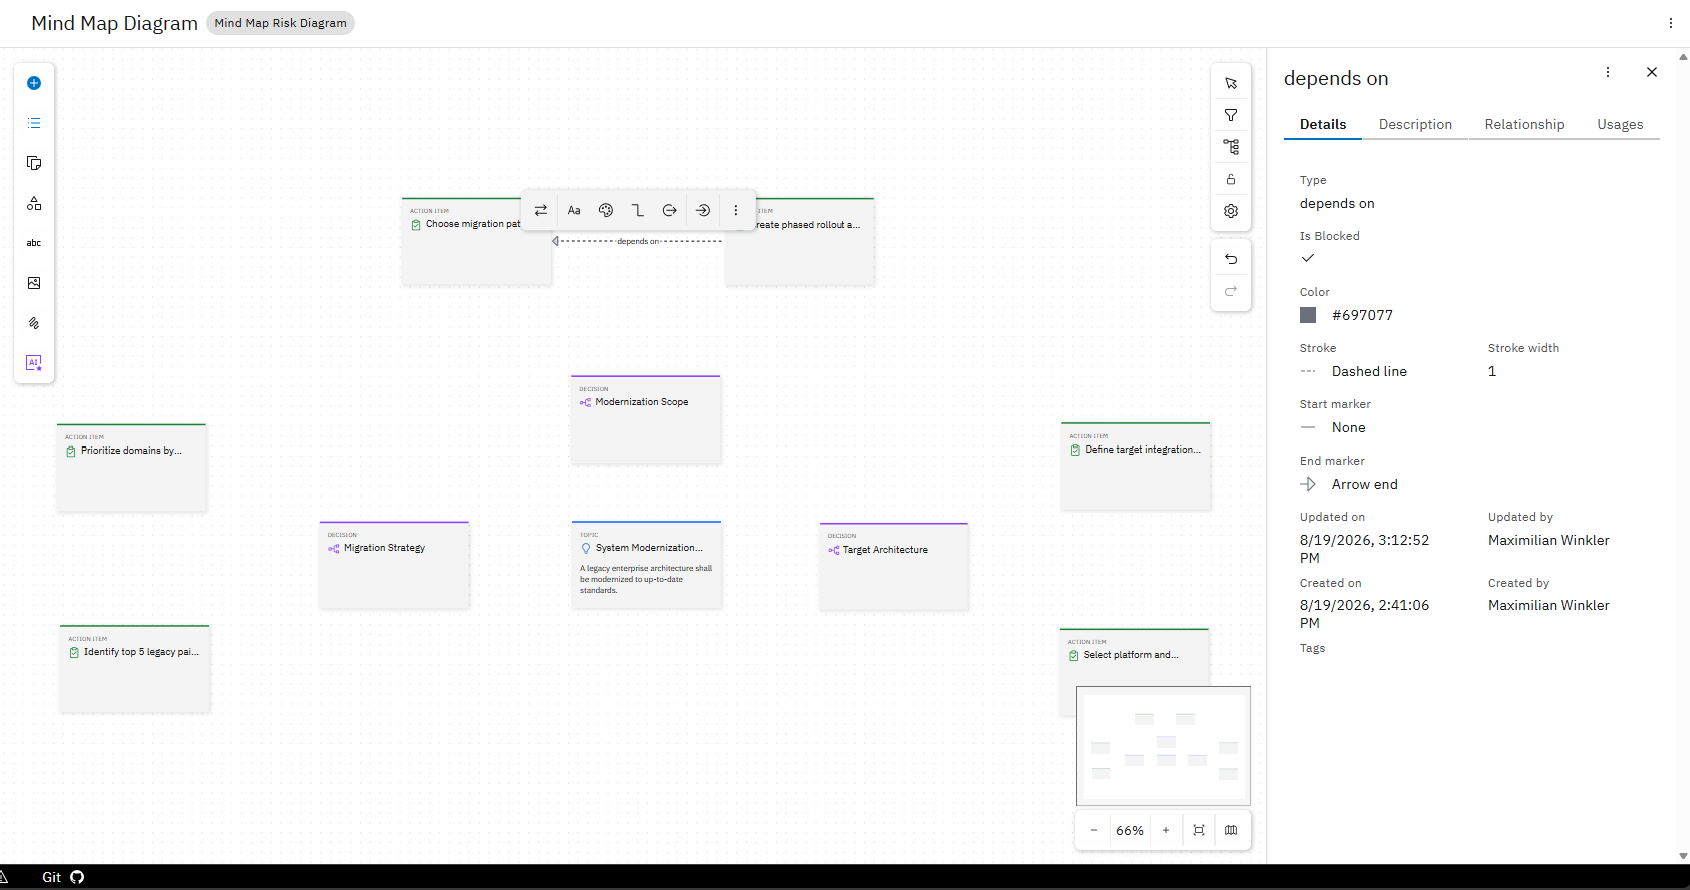This screenshot has width=1690, height=890.
Task: Select the Modernization Scope decision card
Action: tap(646, 419)
